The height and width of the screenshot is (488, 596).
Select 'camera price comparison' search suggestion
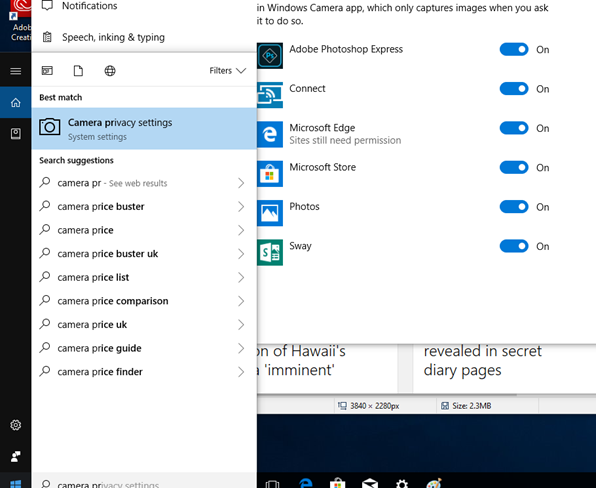[x=113, y=301]
